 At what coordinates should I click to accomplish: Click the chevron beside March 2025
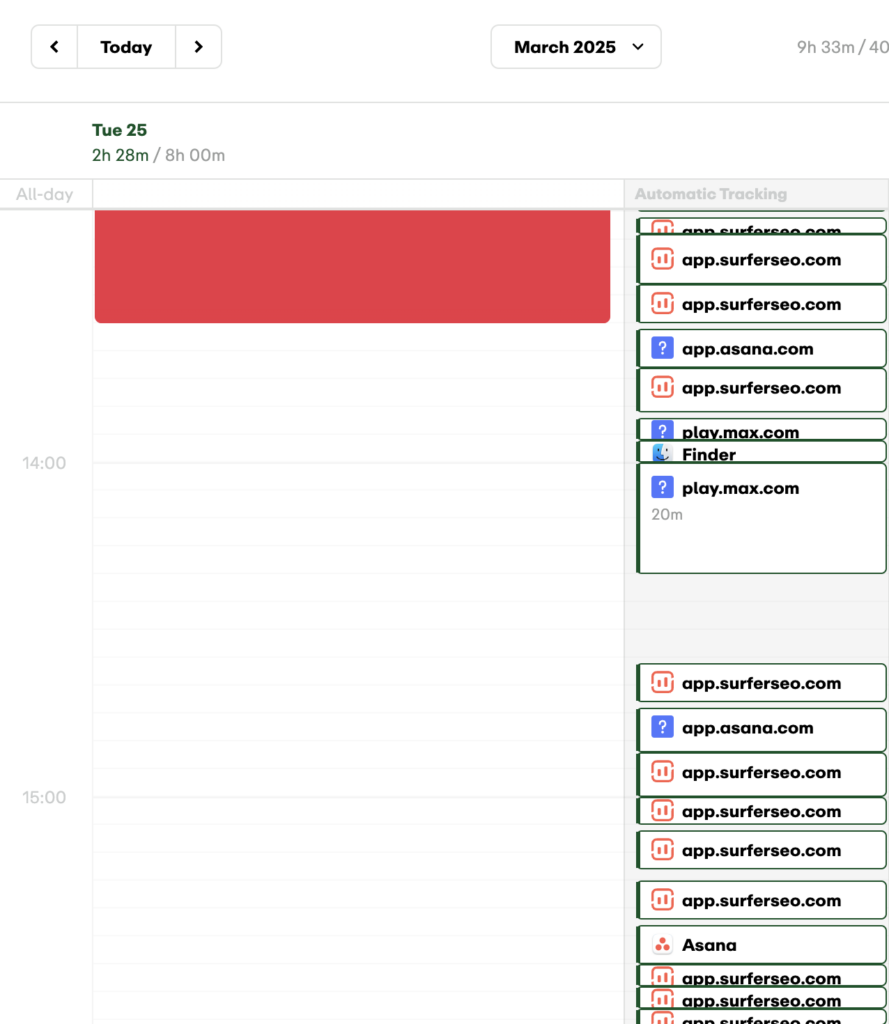(638, 47)
